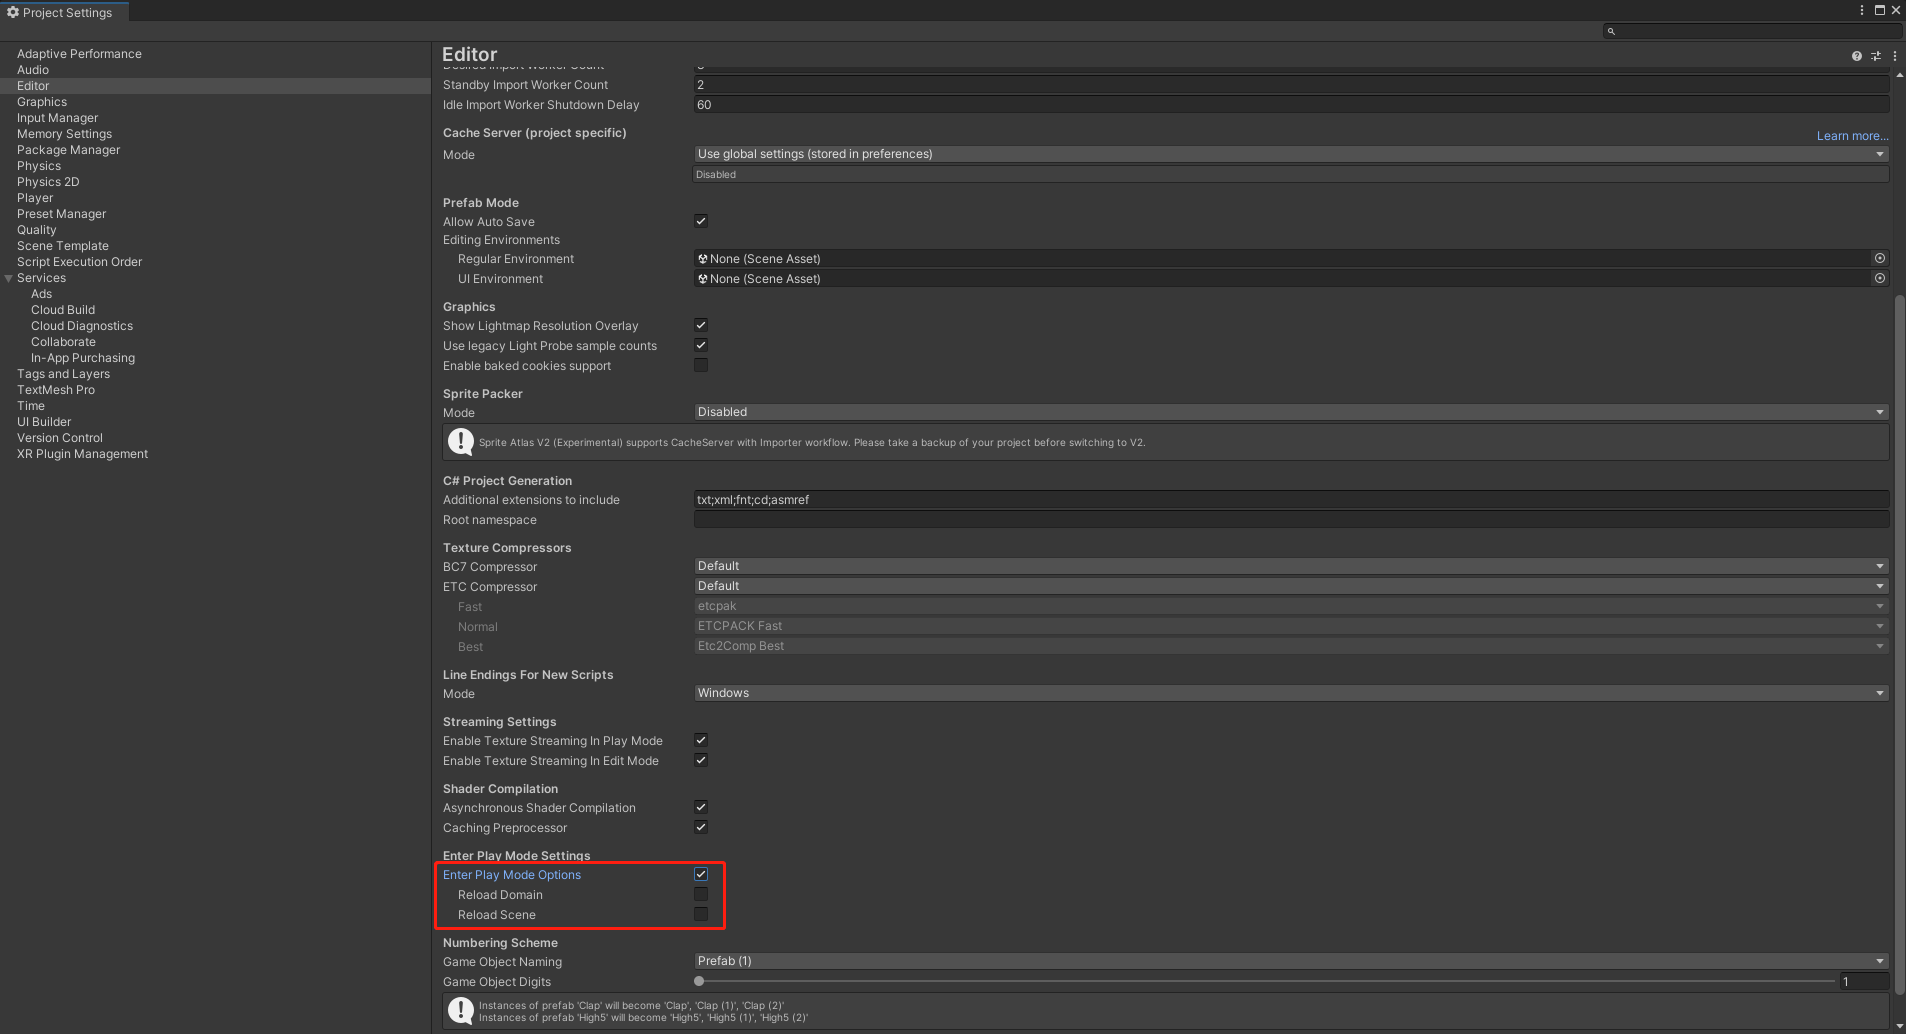Click inside the search field
This screenshot has height=1034, width=1906.
1750,31
